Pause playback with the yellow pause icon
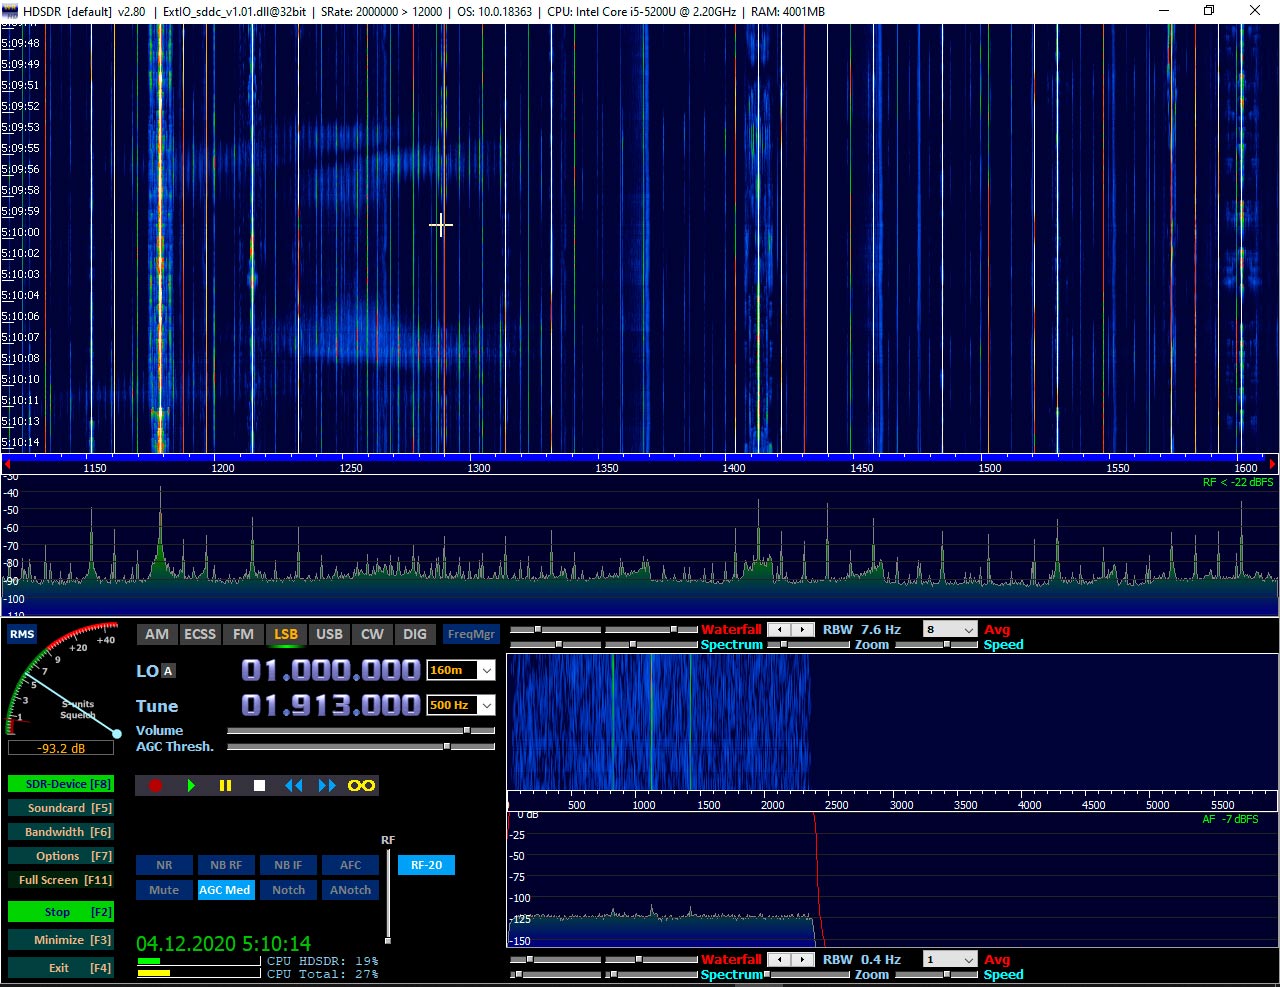The image size is (1280, 987). 225,786
